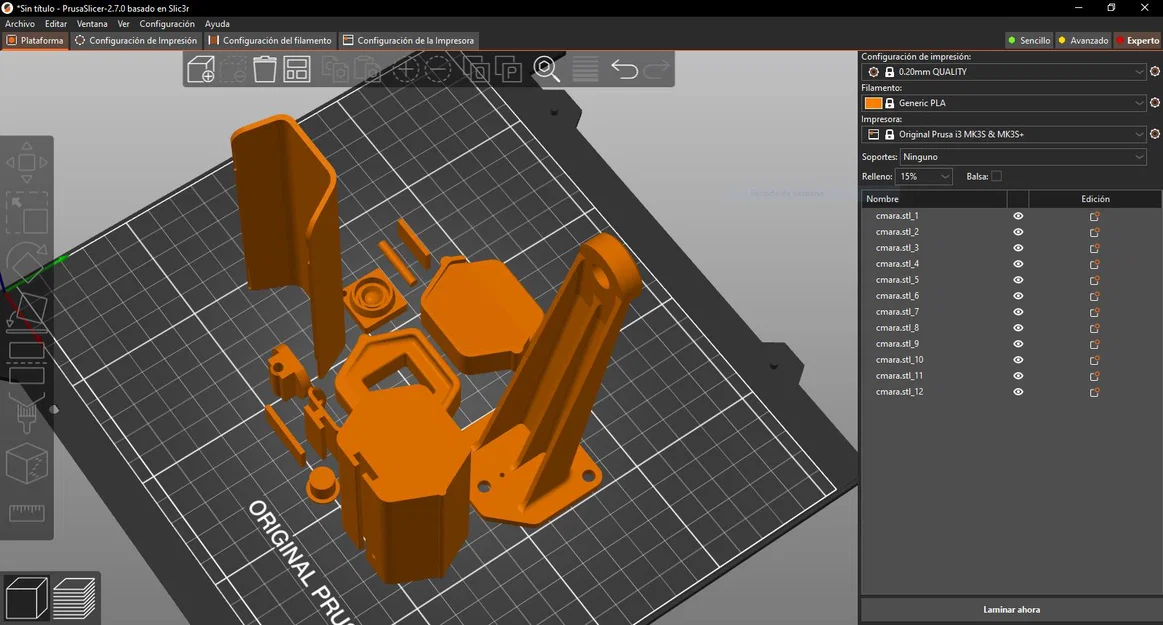Open the Original Prusa i3 printer dropdown

[1139, 134]
